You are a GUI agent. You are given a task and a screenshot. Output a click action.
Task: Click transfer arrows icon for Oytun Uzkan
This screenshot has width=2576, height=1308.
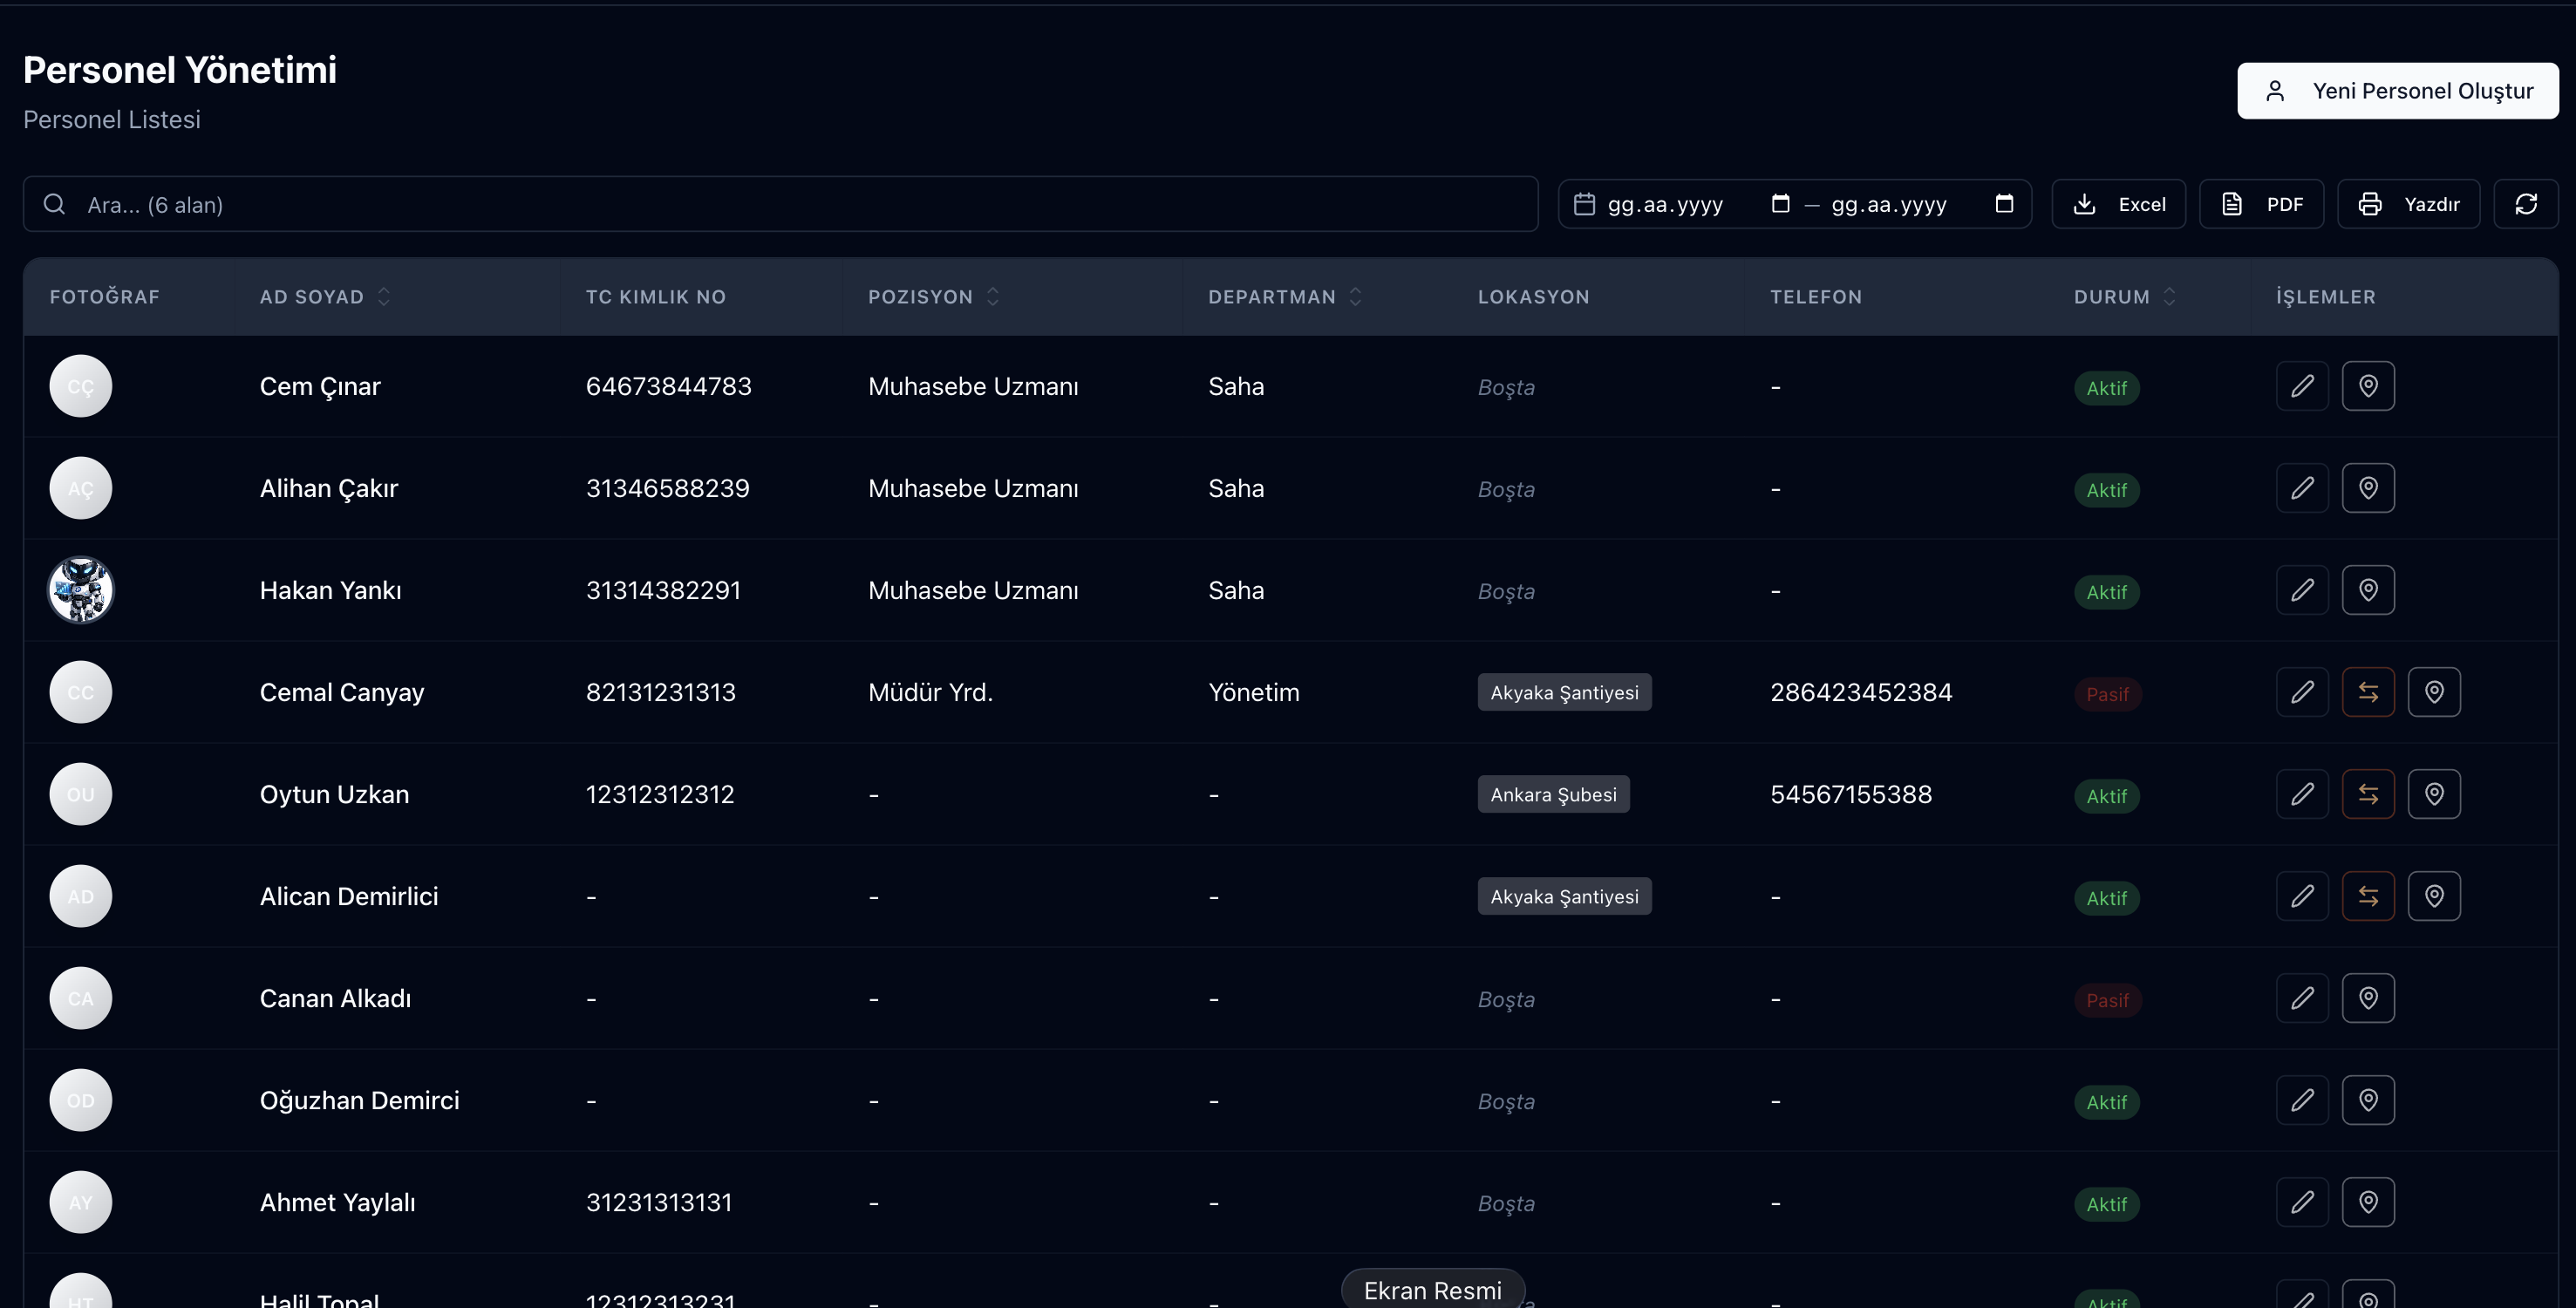pos(2368,794)
